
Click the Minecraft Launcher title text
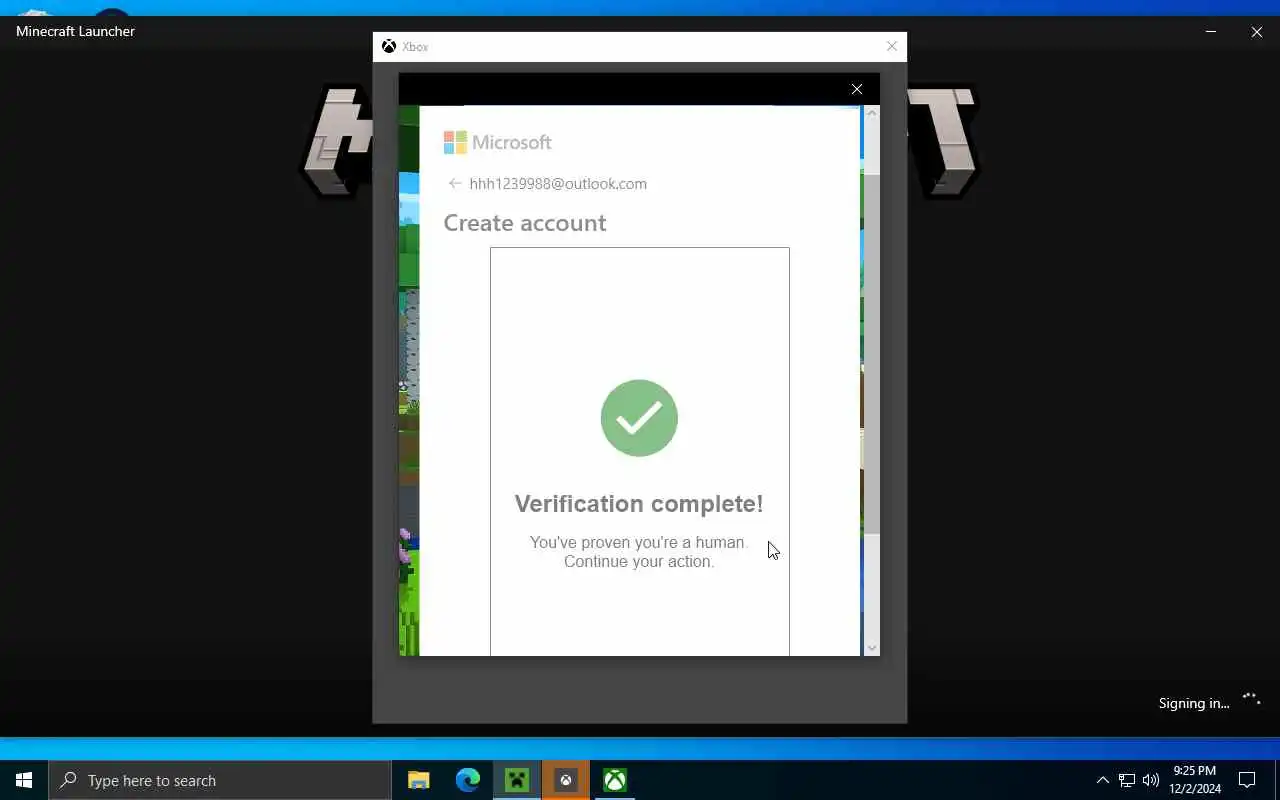point(75,31)
